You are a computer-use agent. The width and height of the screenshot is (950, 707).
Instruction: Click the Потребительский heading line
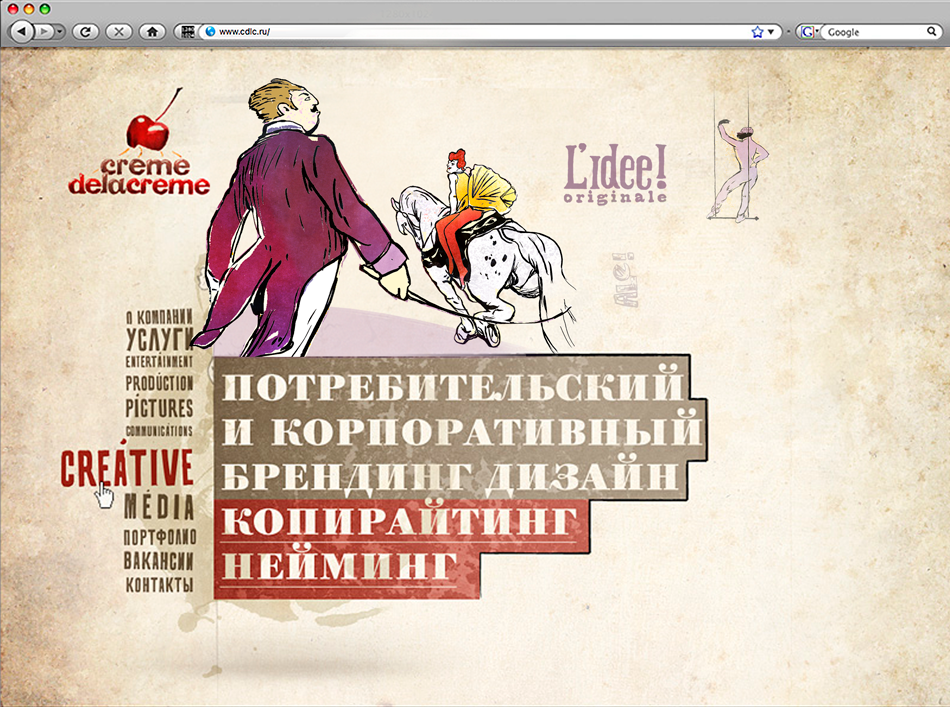(x=452, y=384)
